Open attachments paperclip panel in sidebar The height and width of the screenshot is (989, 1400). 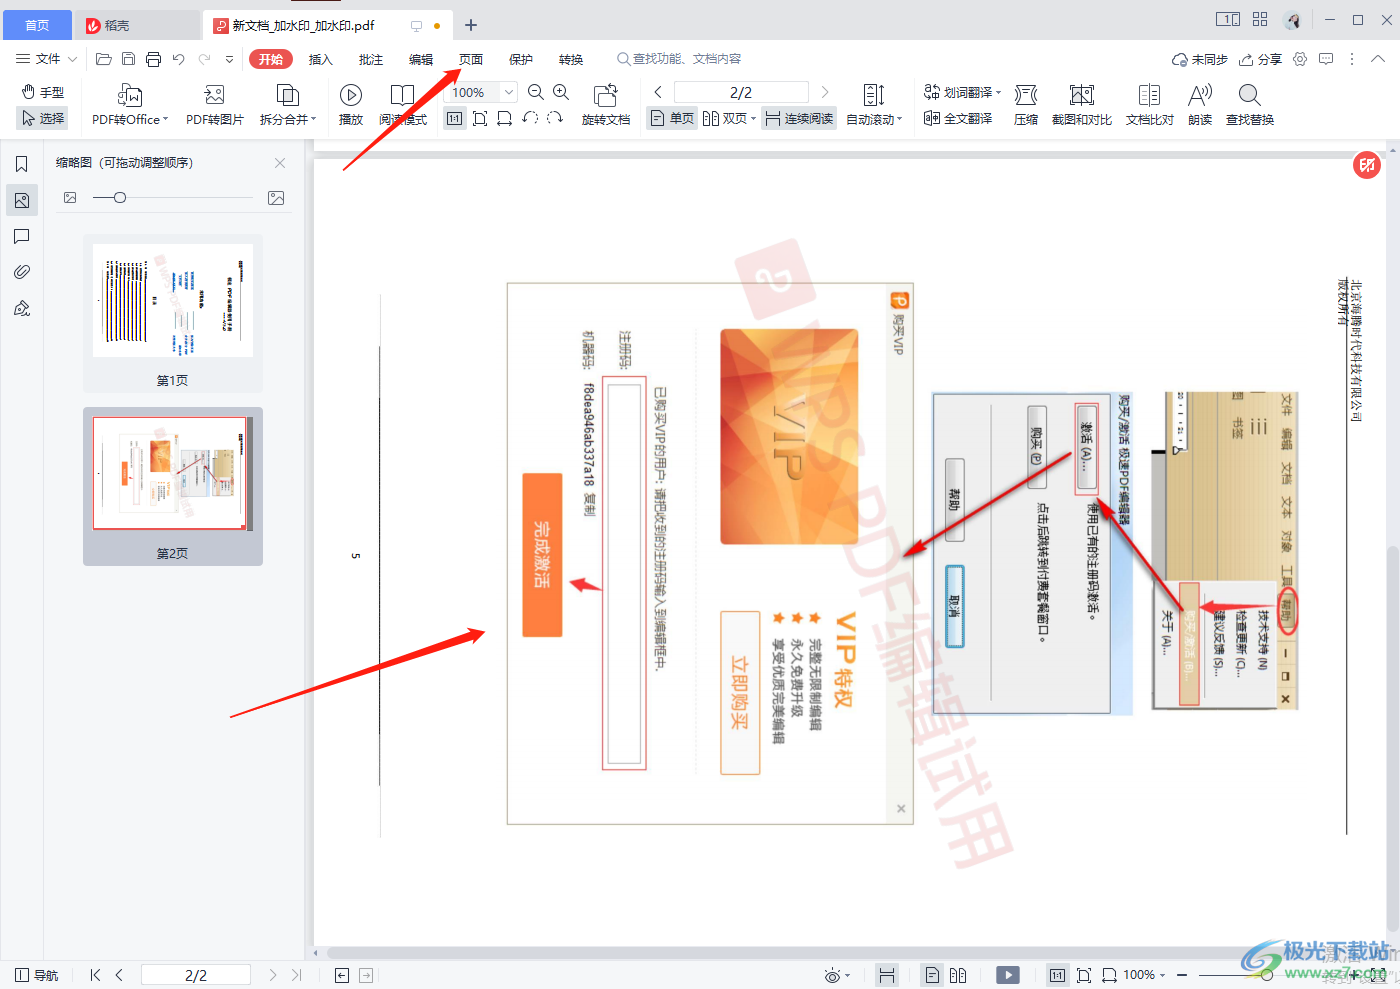(x=22, y=272)
